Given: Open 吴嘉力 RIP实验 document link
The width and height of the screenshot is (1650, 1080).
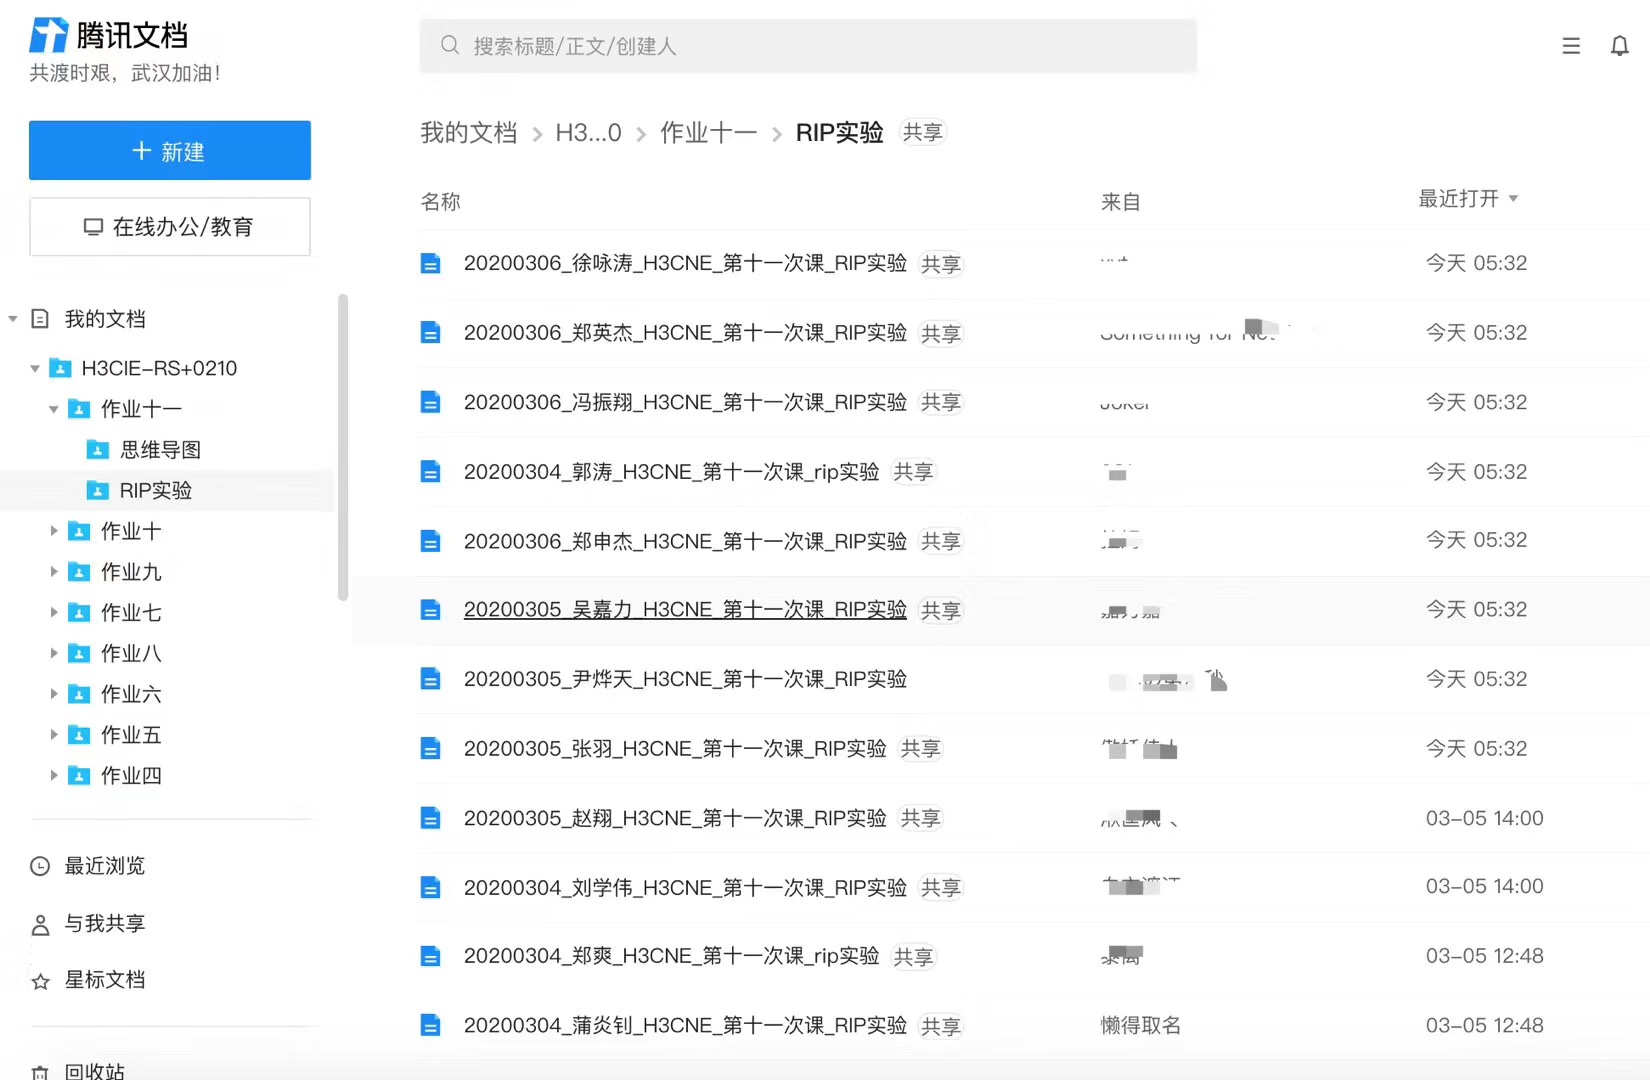Looking at the screenshot, I should click(x=684, y=610).
